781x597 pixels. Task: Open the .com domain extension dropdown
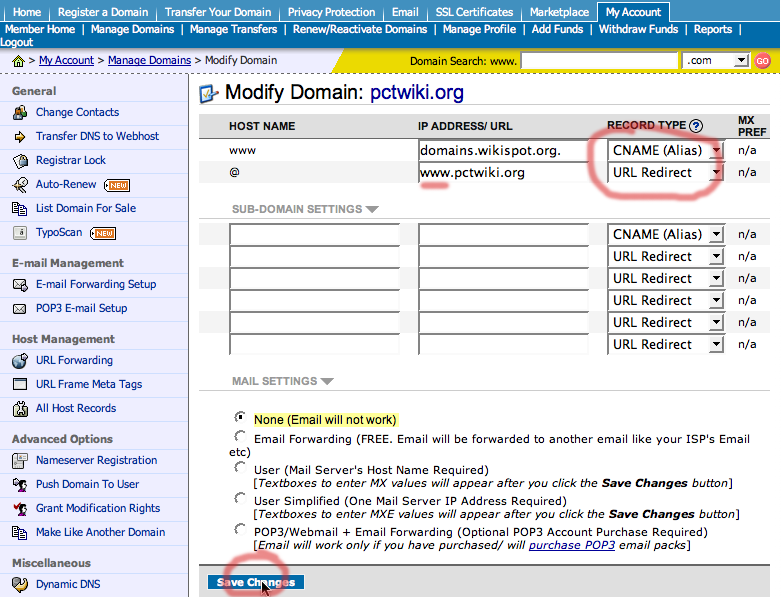[x=741, y=61]
